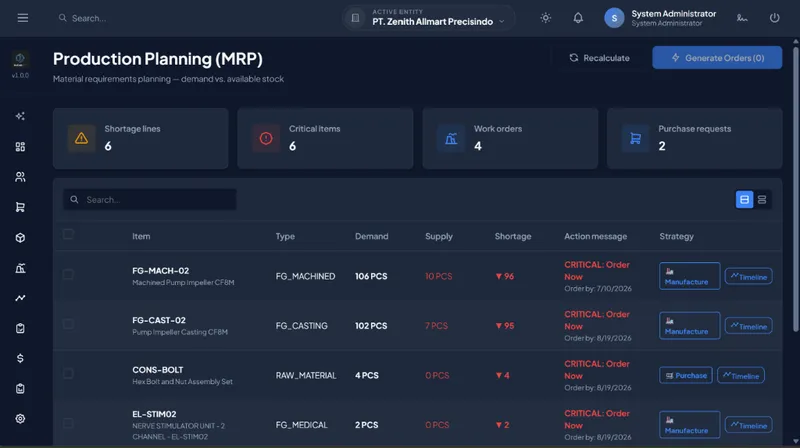Click Manufacture strategy for EL-STIM02
This screenshot has height=448, width=800.
coord(689,425)
